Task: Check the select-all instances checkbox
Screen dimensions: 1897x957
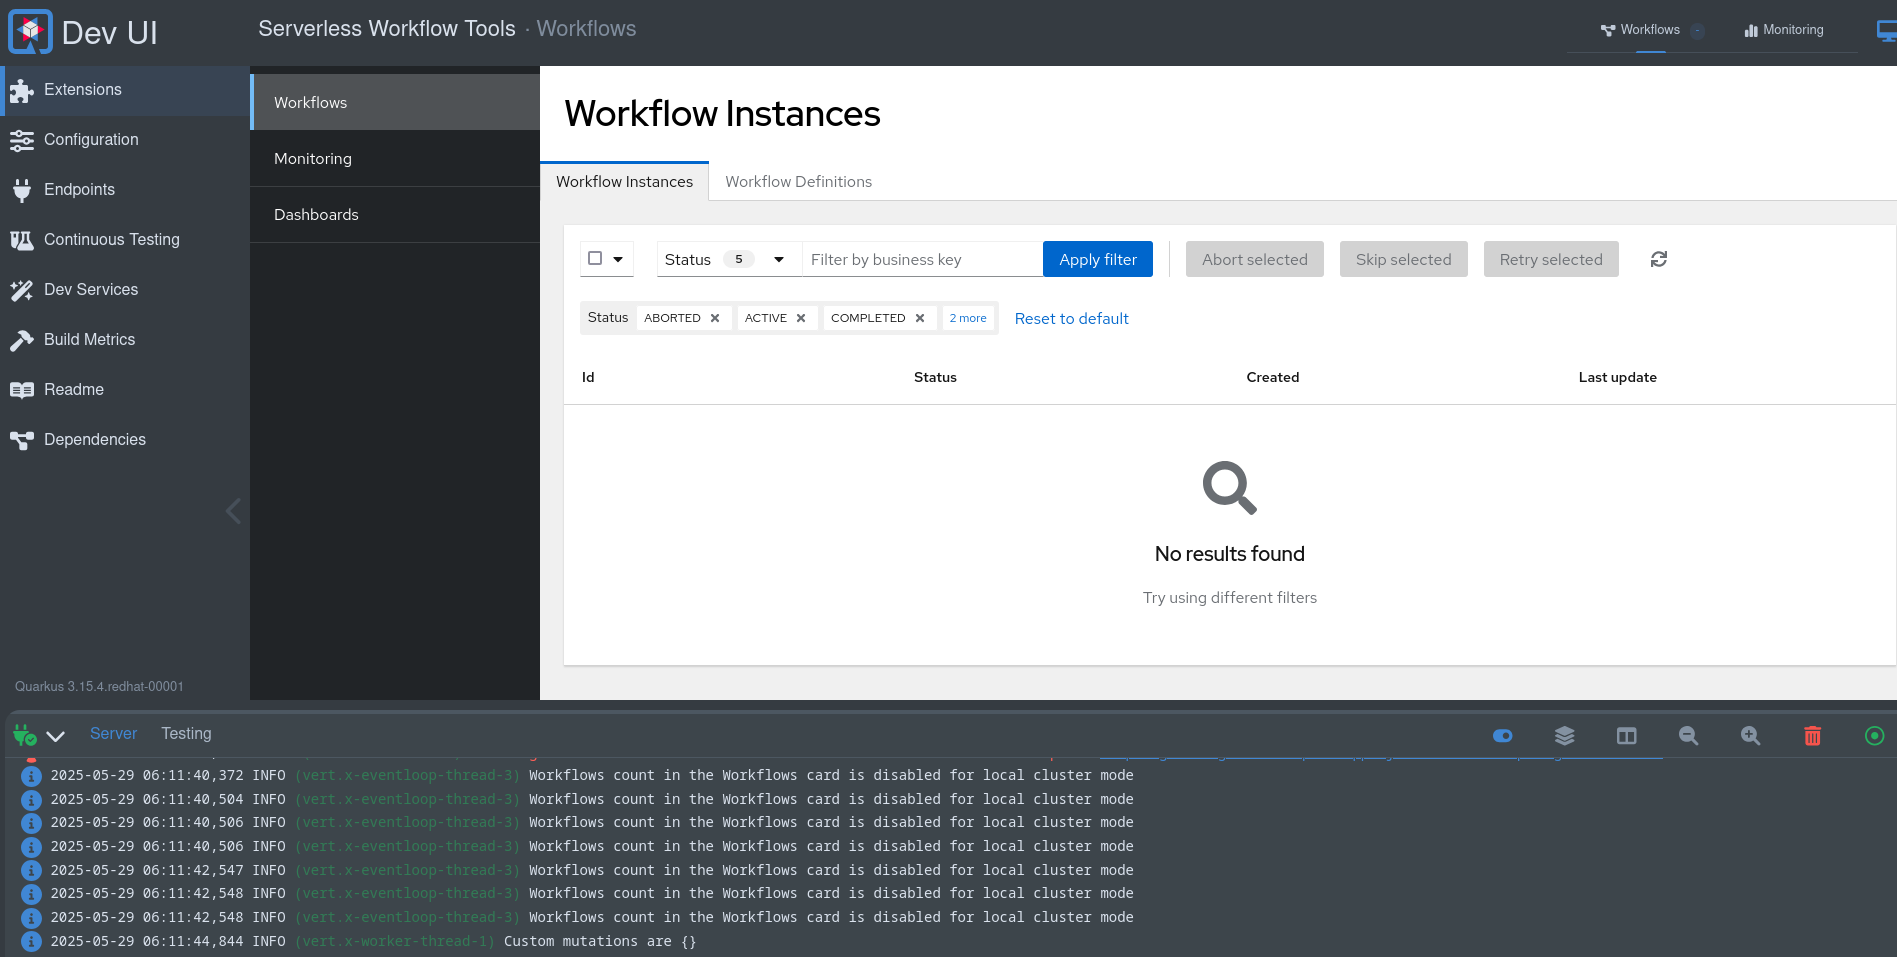Action: tap(595, 258)
